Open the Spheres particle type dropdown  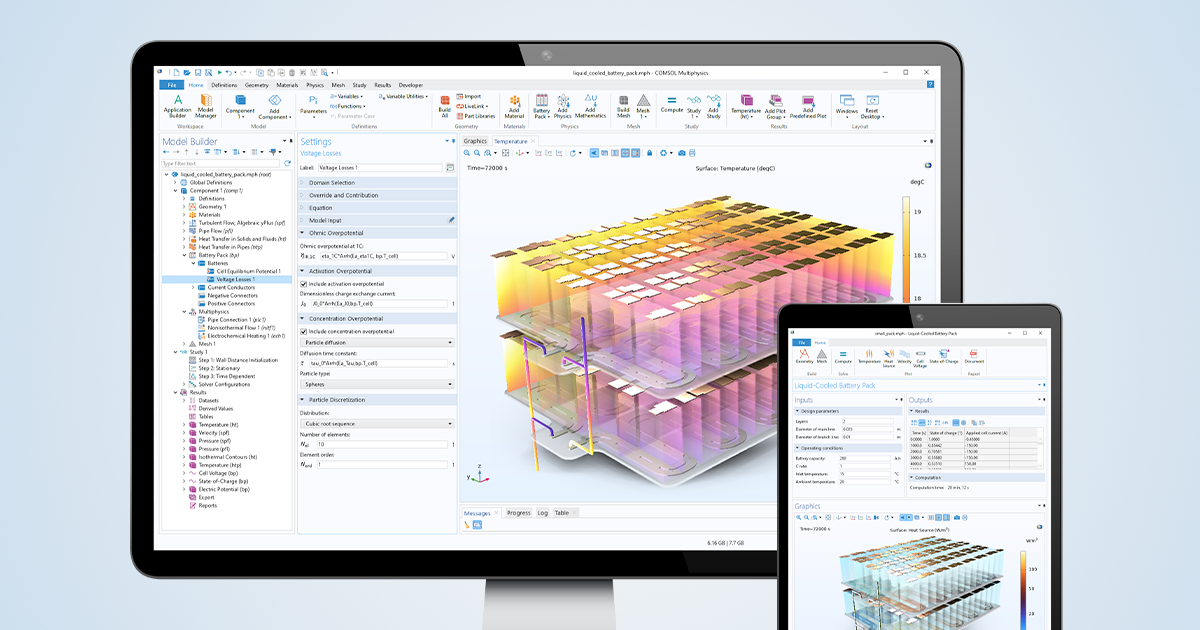pyautogui.click(x=378, y=384)
